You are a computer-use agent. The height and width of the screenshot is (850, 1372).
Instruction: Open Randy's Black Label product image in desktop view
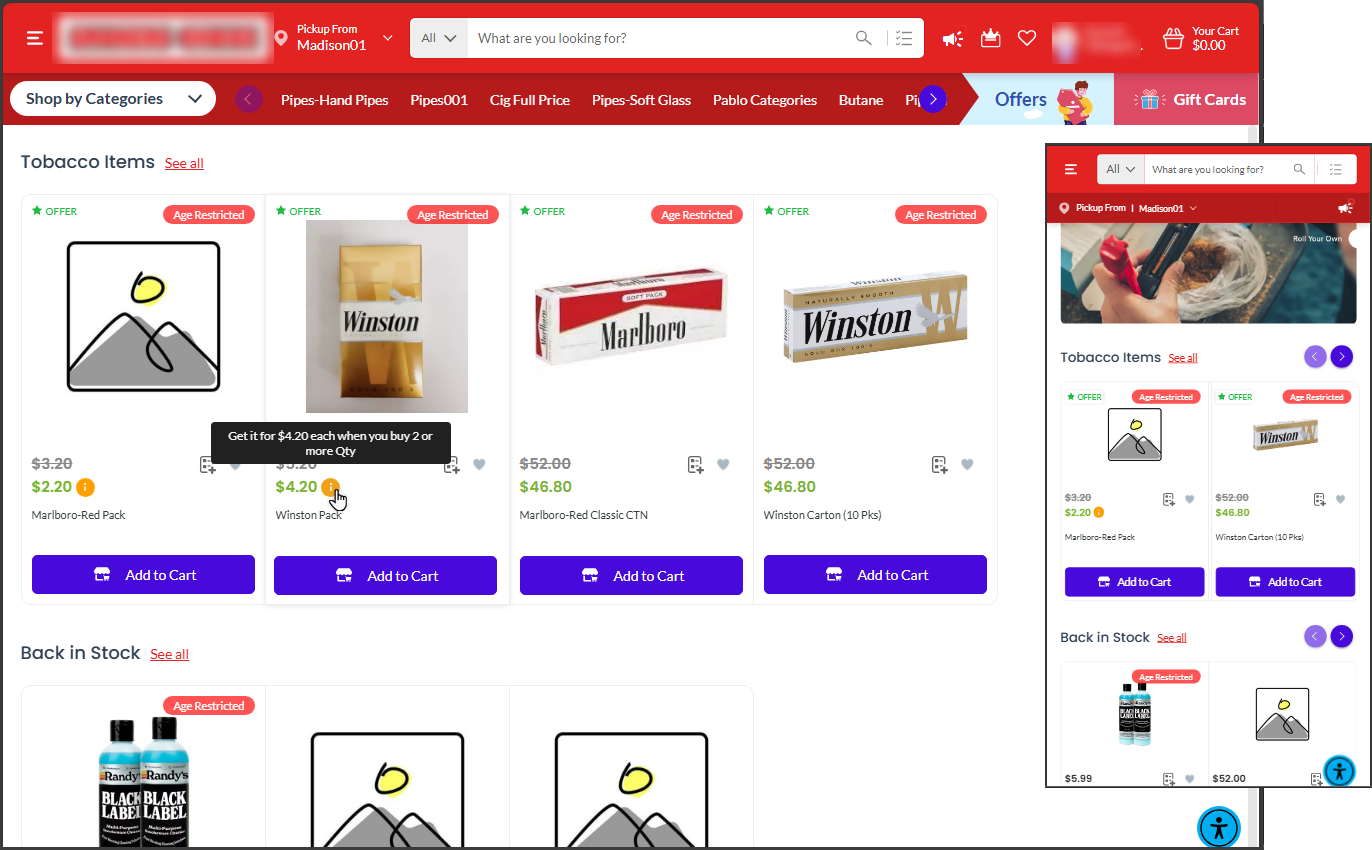pos(143,782)
